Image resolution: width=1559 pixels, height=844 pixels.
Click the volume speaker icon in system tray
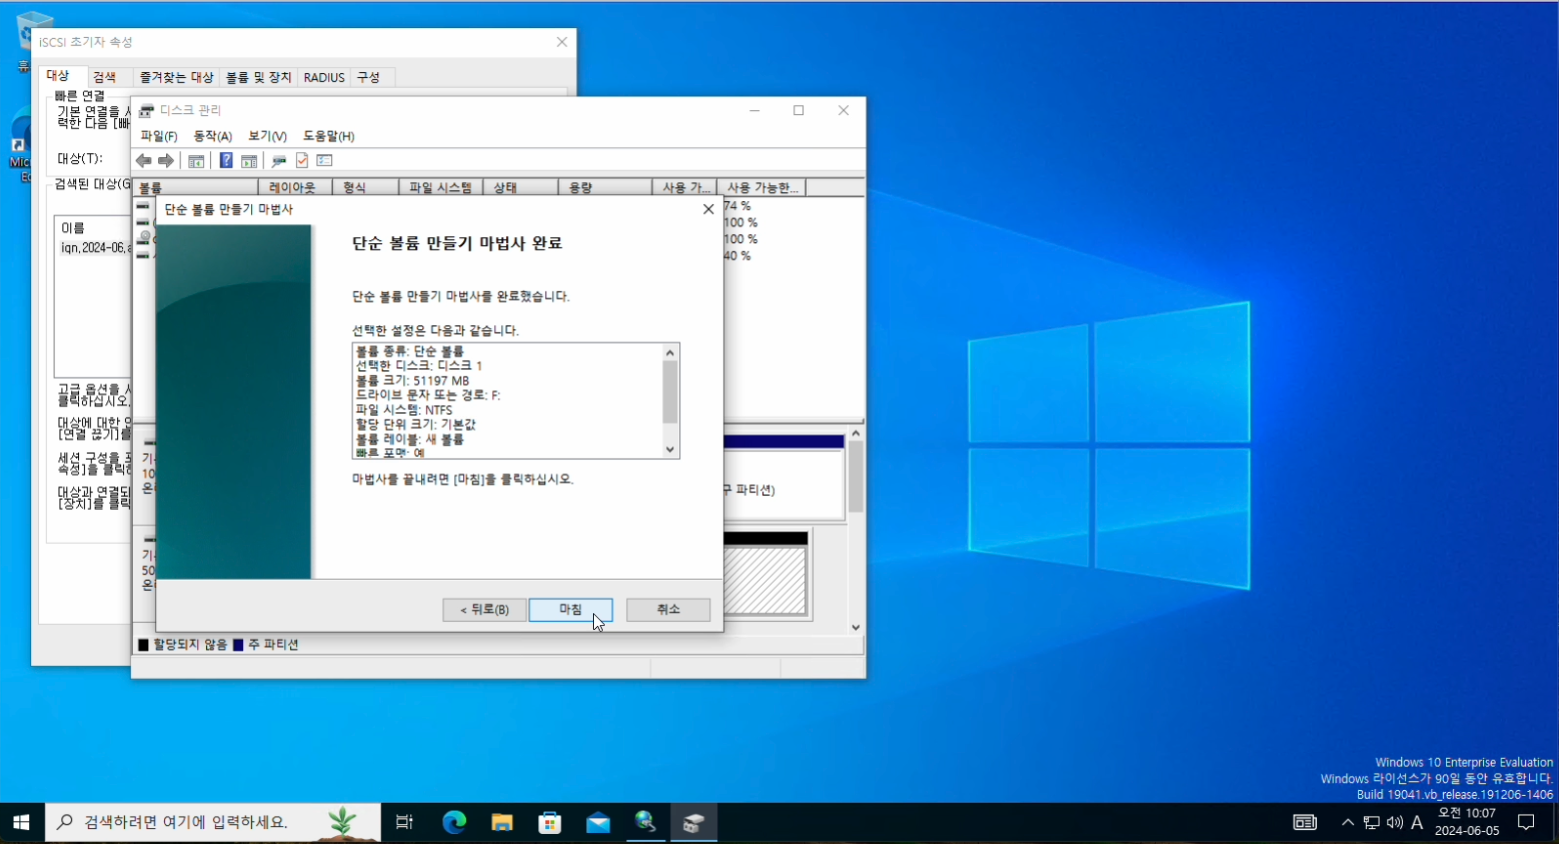pyautogui.click(x=1394, y=822)
